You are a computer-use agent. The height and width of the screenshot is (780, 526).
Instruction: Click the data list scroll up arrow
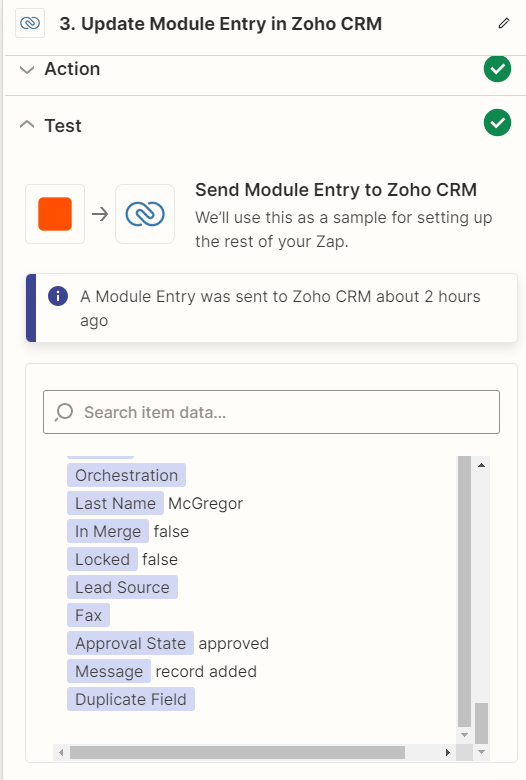pyautogui.click(x=481, y=465)
